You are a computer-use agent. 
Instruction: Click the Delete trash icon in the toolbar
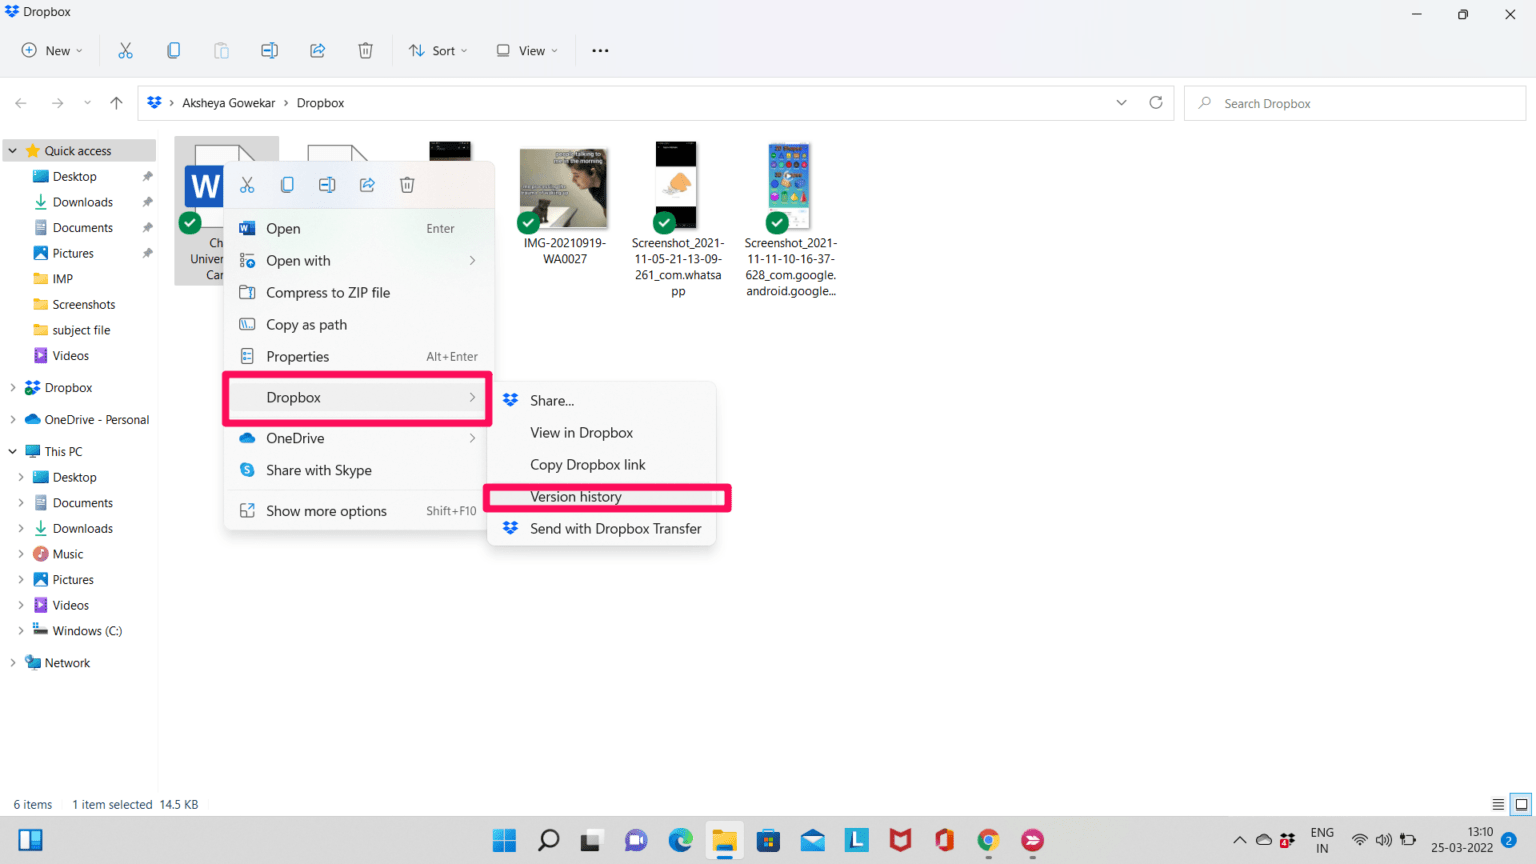point(365,50)
